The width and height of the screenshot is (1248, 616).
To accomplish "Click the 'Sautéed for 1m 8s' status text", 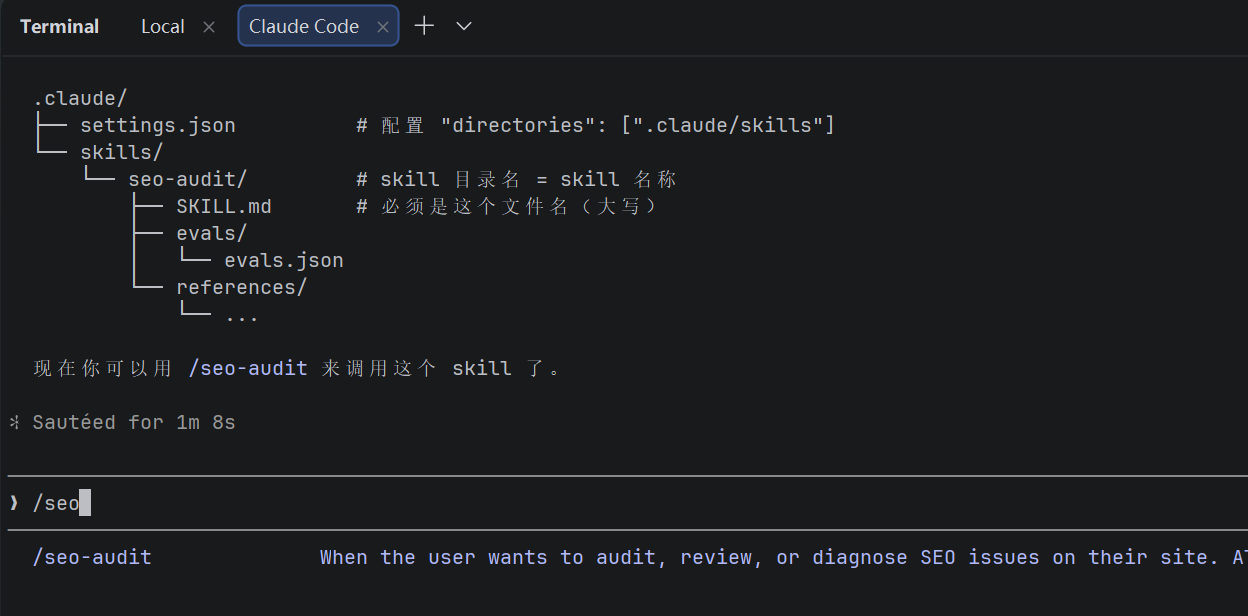I will coord(134,422).
